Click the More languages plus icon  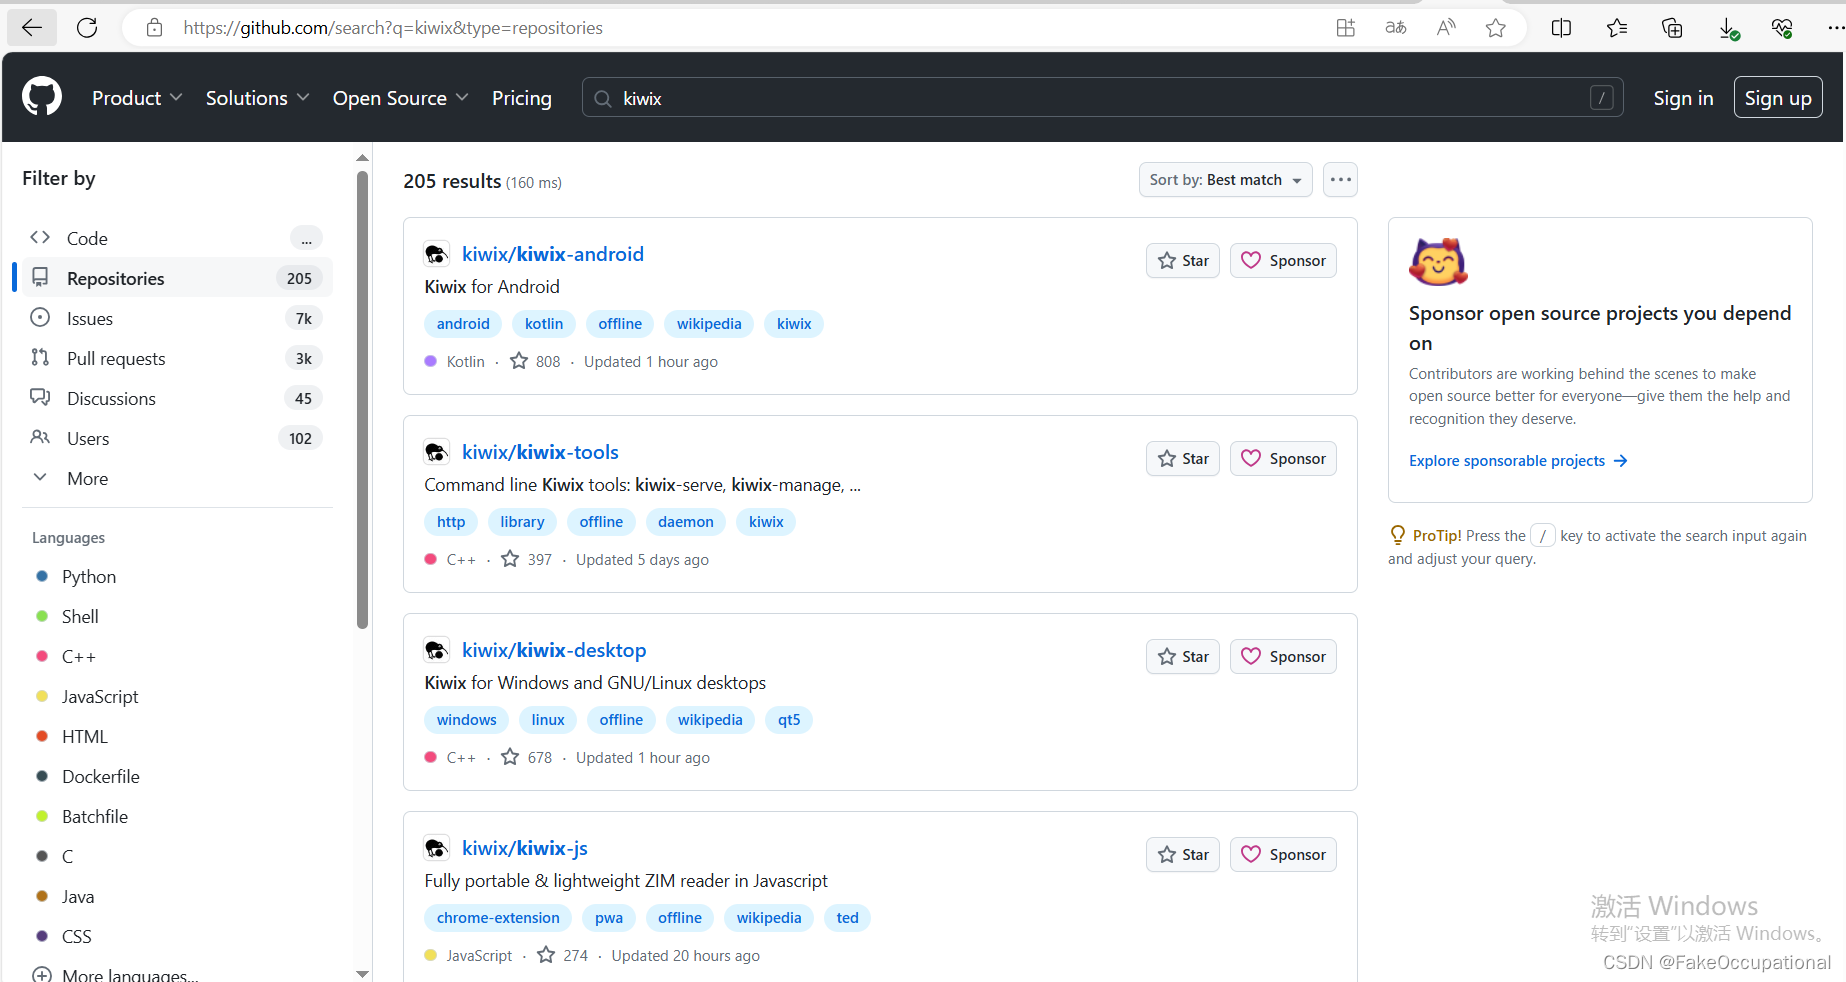tap(42, 975)
